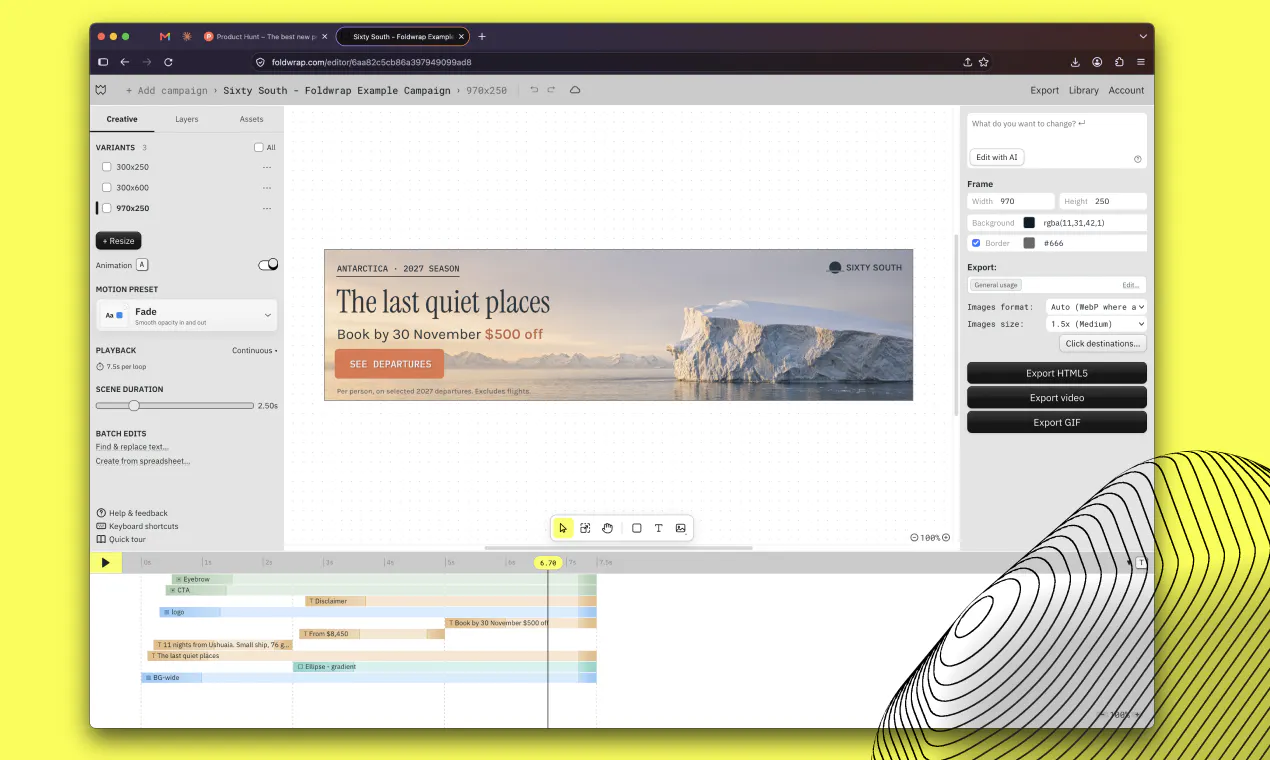
Task: Click the T icon at timeline right end
Action: (x=1141, y=563)
